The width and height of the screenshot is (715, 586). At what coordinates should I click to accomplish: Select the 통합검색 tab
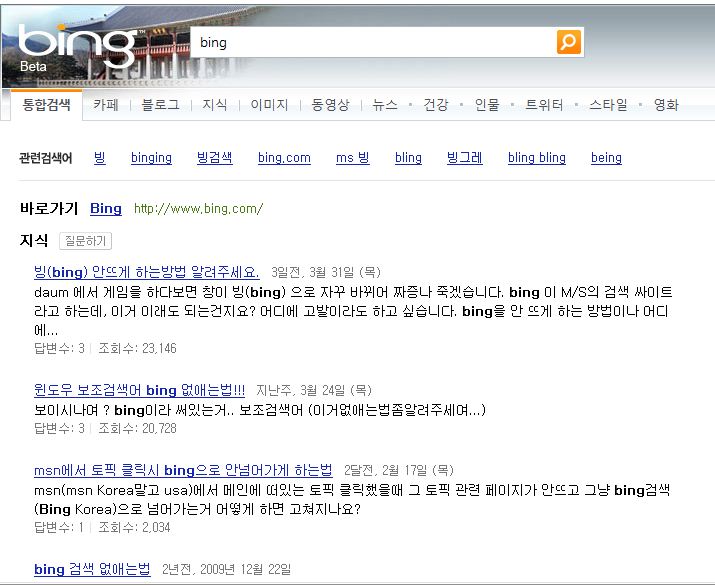pyautogui.click(x=47, y=105)
